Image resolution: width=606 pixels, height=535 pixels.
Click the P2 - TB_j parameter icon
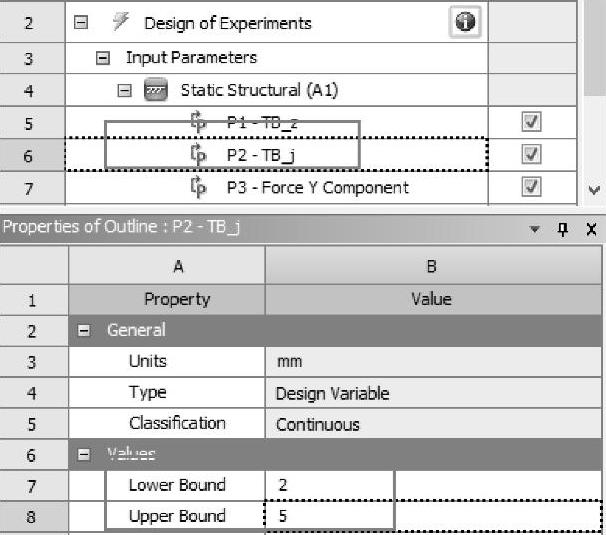click(198, 155)
